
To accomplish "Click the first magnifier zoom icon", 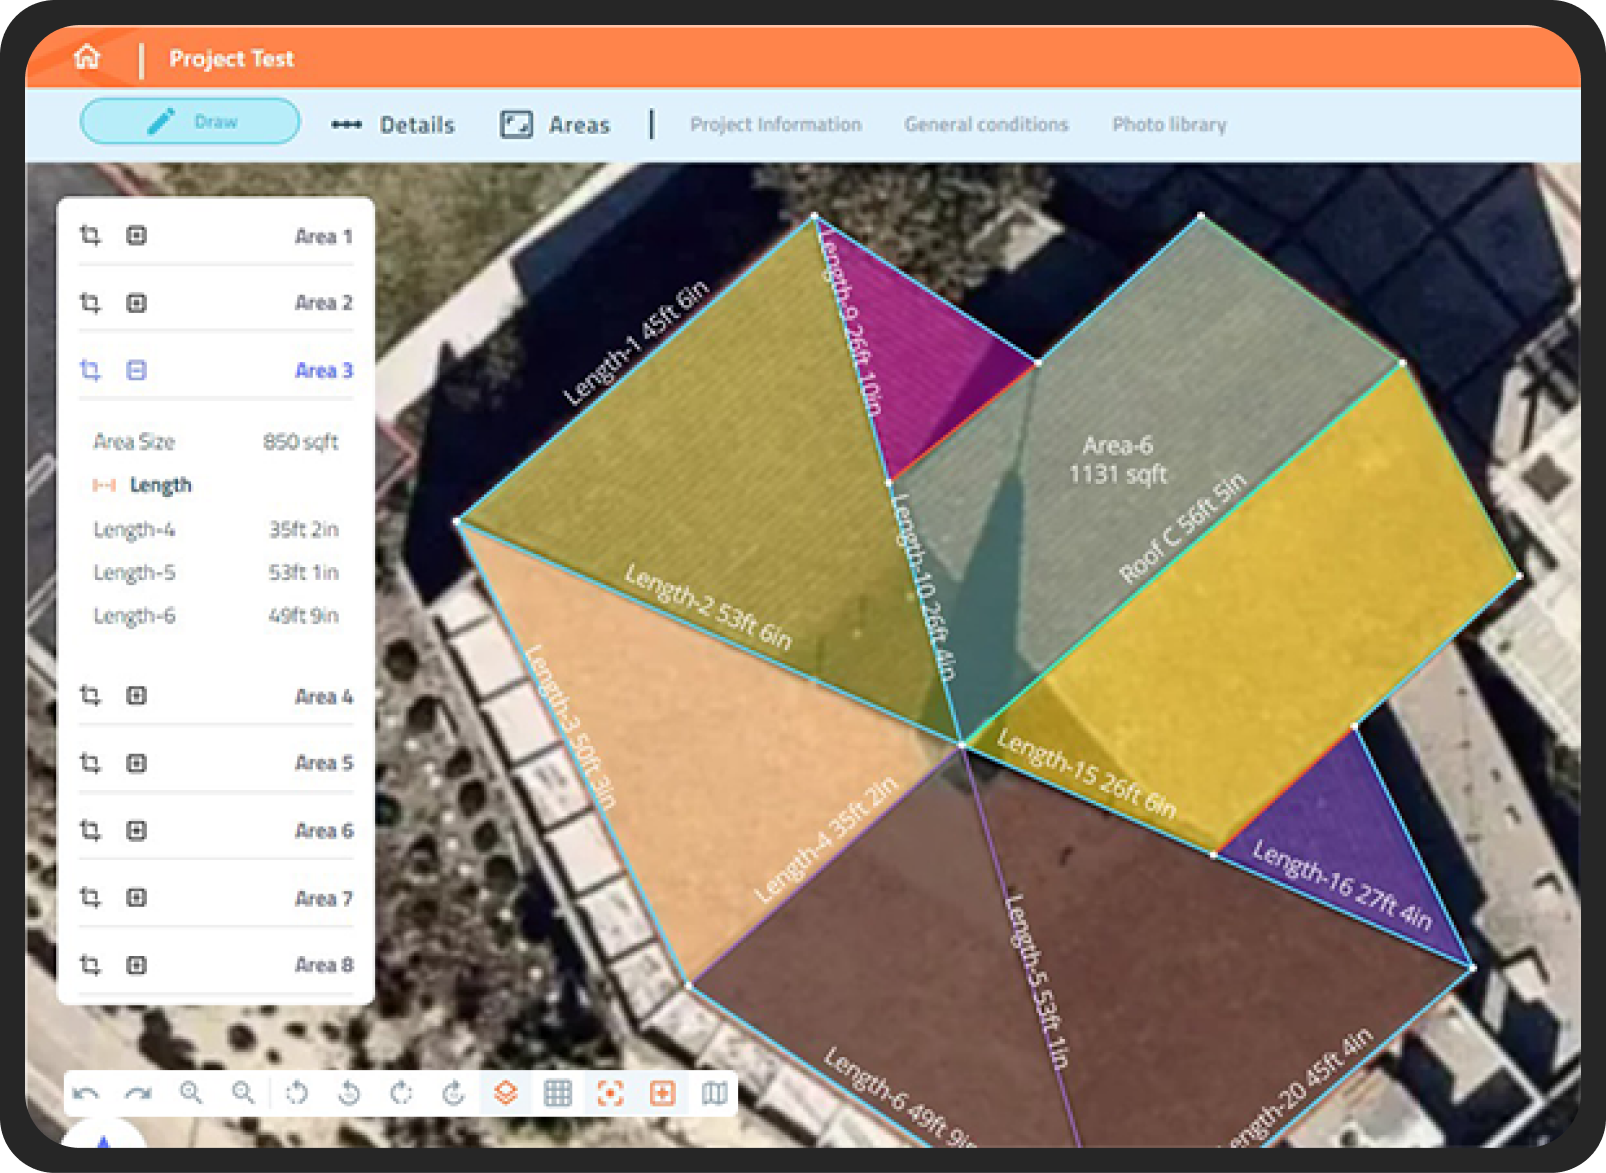I will pyautogui.click(x=191, y=1093).
